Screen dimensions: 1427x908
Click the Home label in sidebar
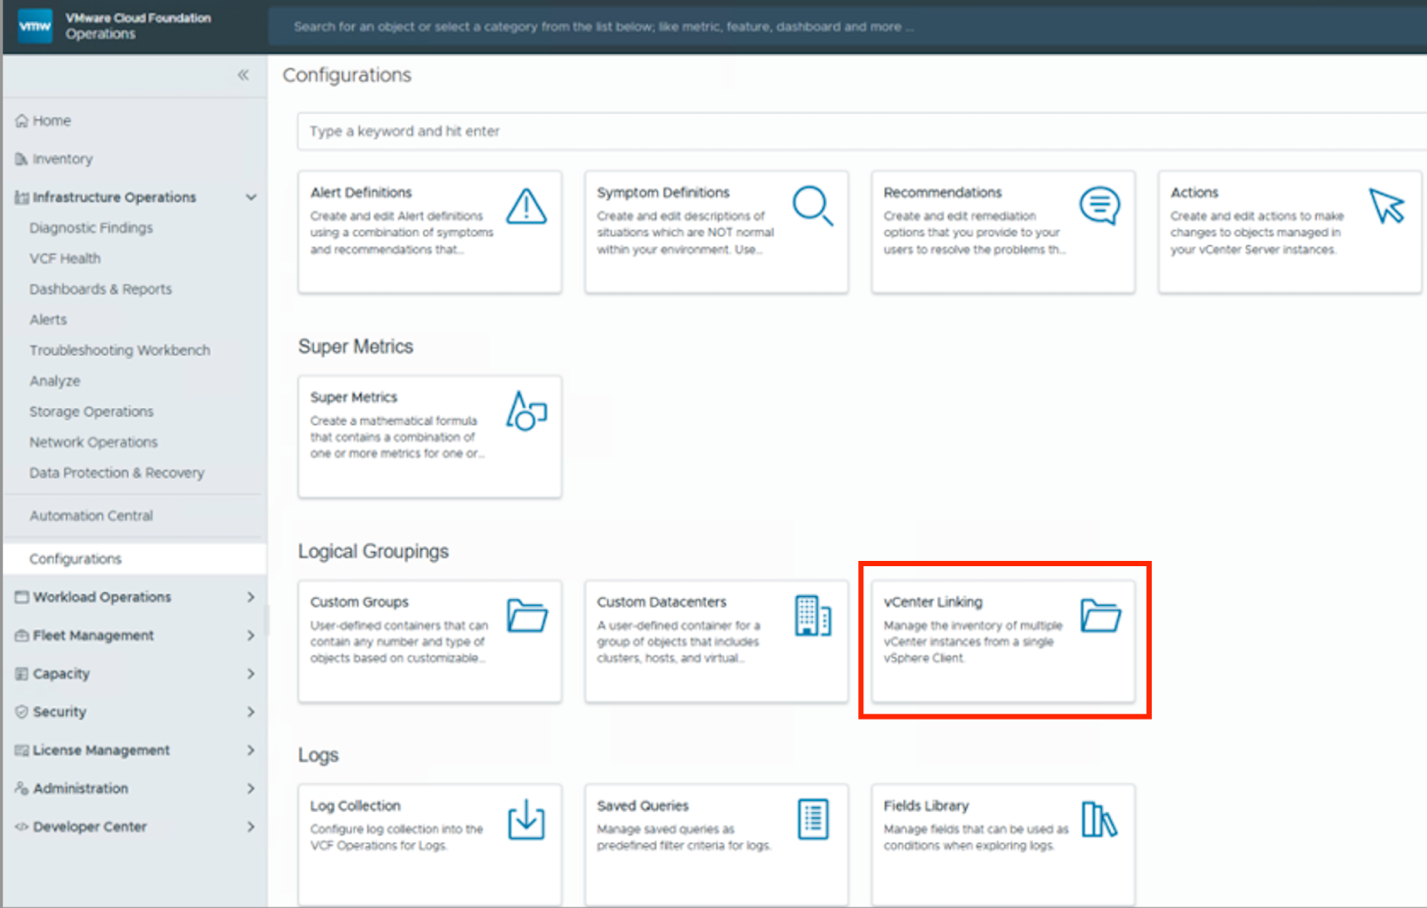(52, 121)
